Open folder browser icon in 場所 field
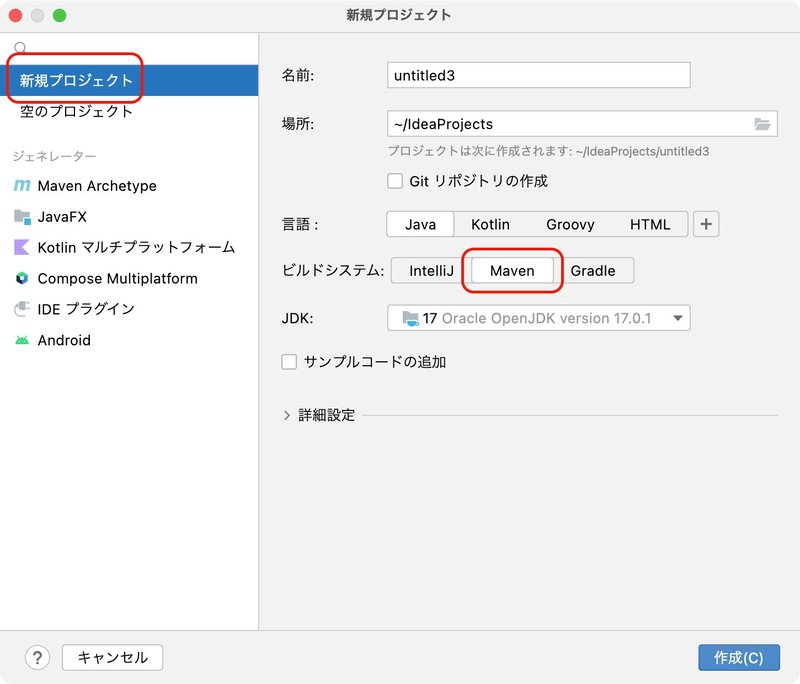The height and width of the screenshot is (684, 800). coord(762,124)
